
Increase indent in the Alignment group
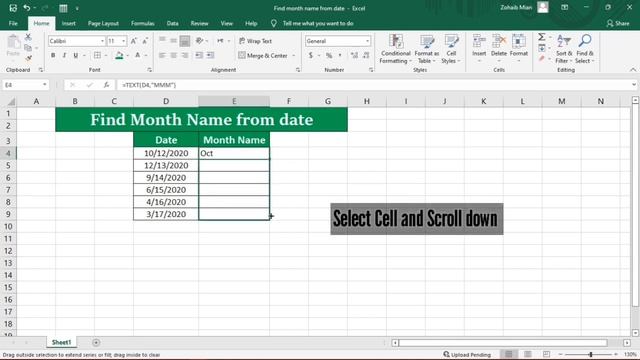tap(210, 56)
